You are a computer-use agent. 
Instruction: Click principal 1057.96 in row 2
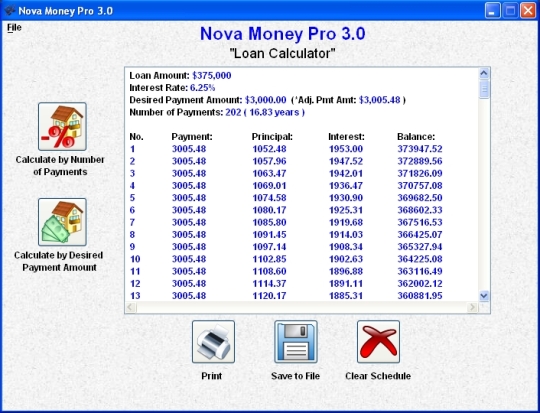[269, 161]
